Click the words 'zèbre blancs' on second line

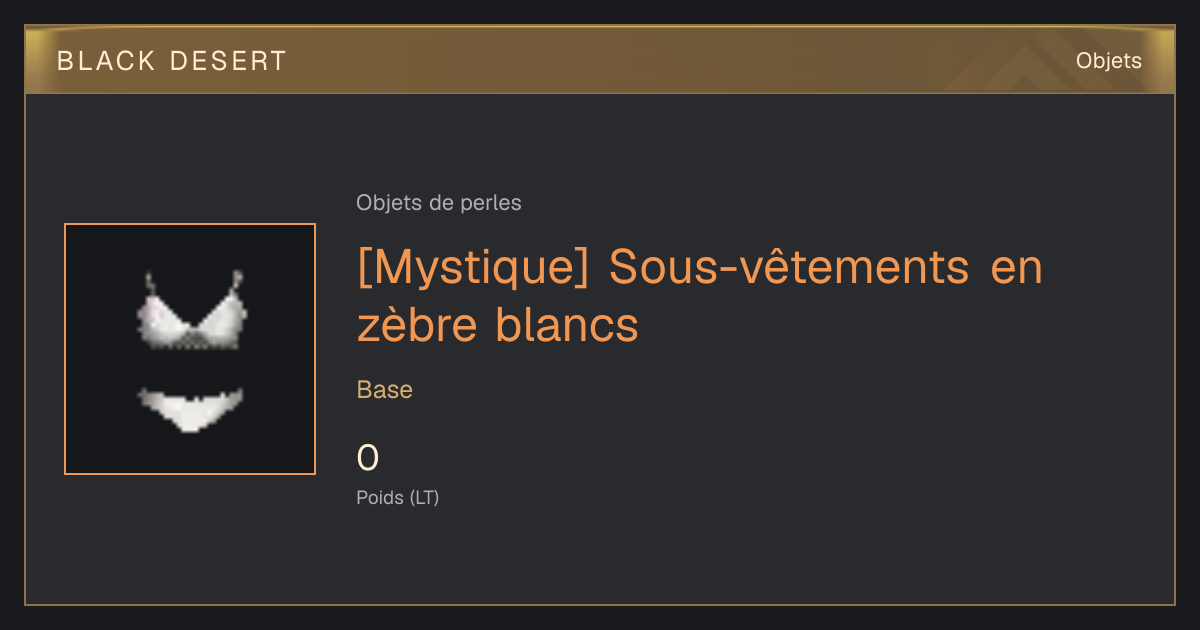tap(497, 325)
